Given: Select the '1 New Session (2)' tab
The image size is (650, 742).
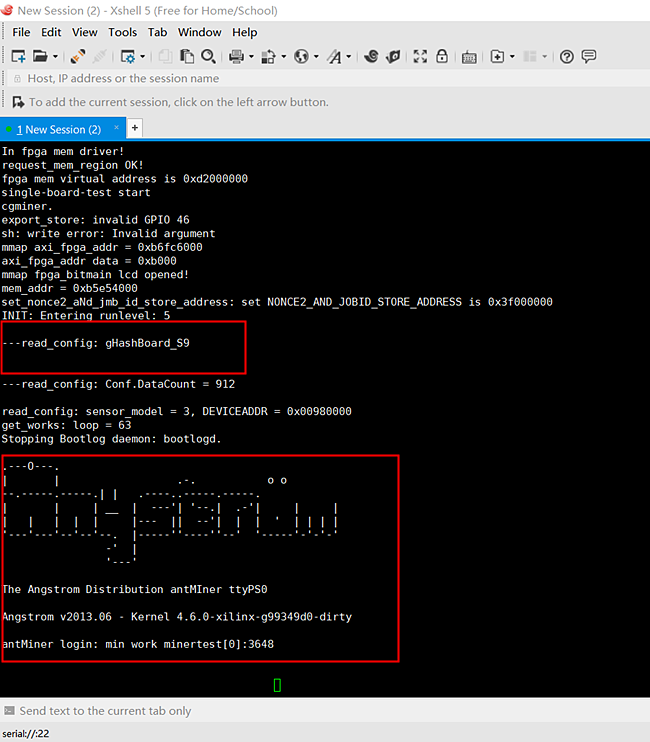Looking at the screenshot, I should point(58,129).
